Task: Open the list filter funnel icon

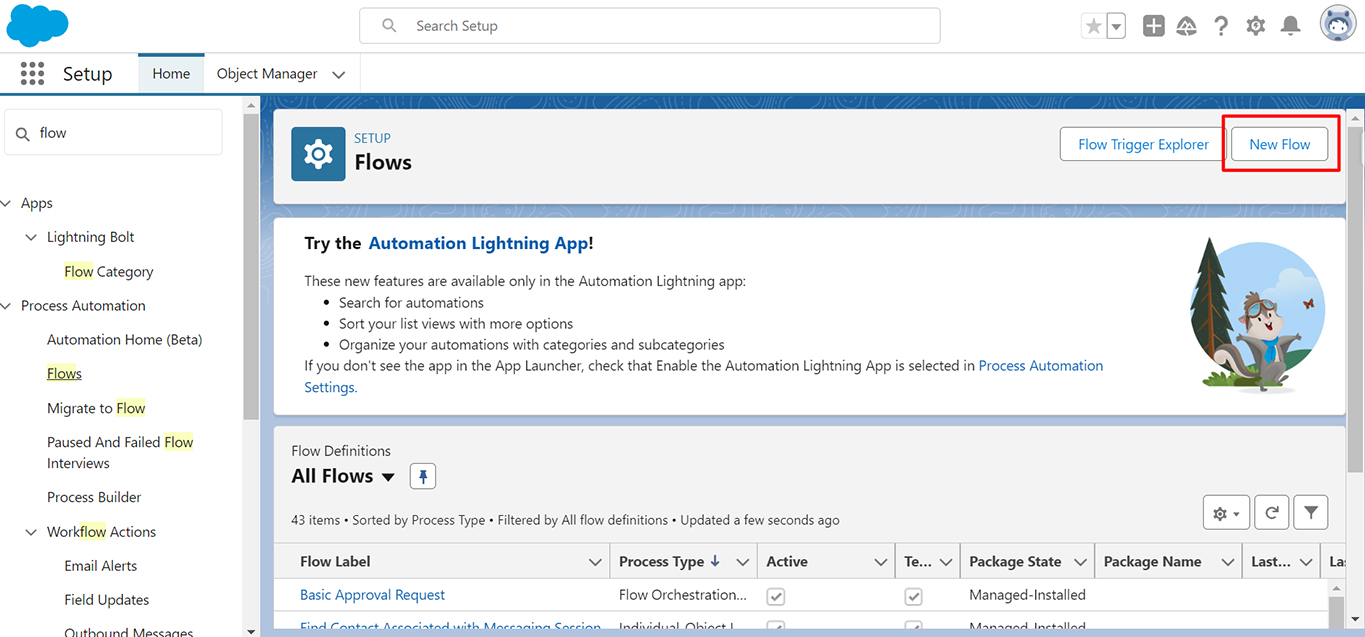Action: click(1310, 513)
